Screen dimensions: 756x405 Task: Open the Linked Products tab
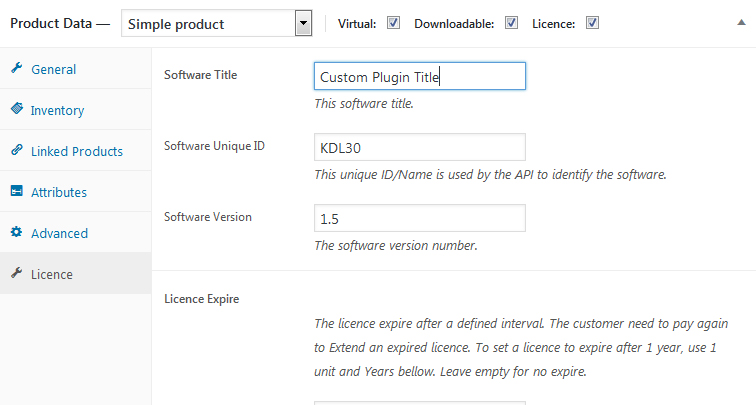[77, 151]
